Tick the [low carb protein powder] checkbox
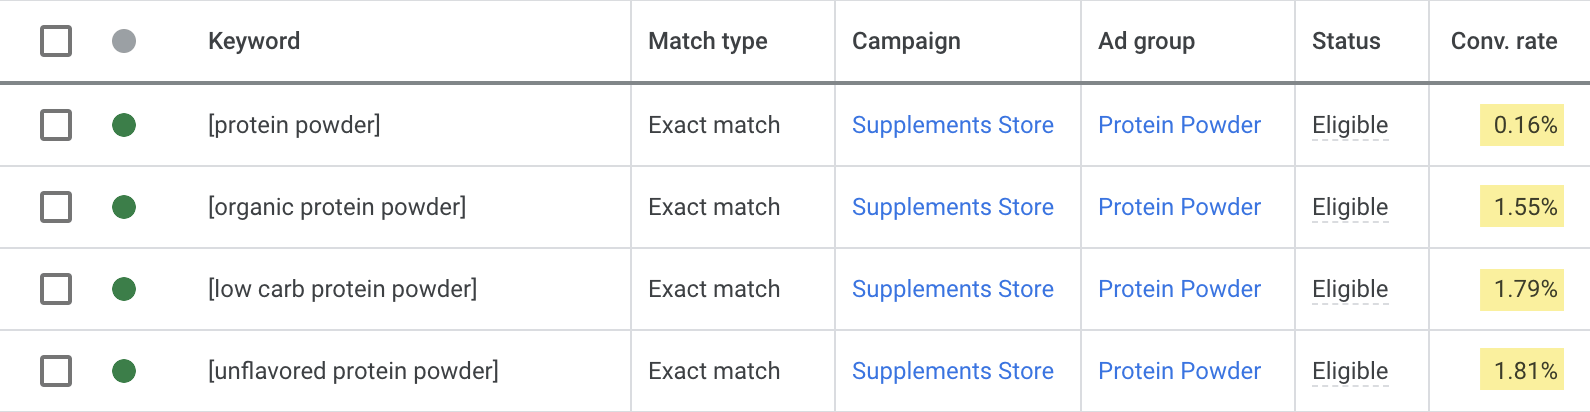Image resolution: width=1590 pixels, height=412 pixels. point(56,289)
